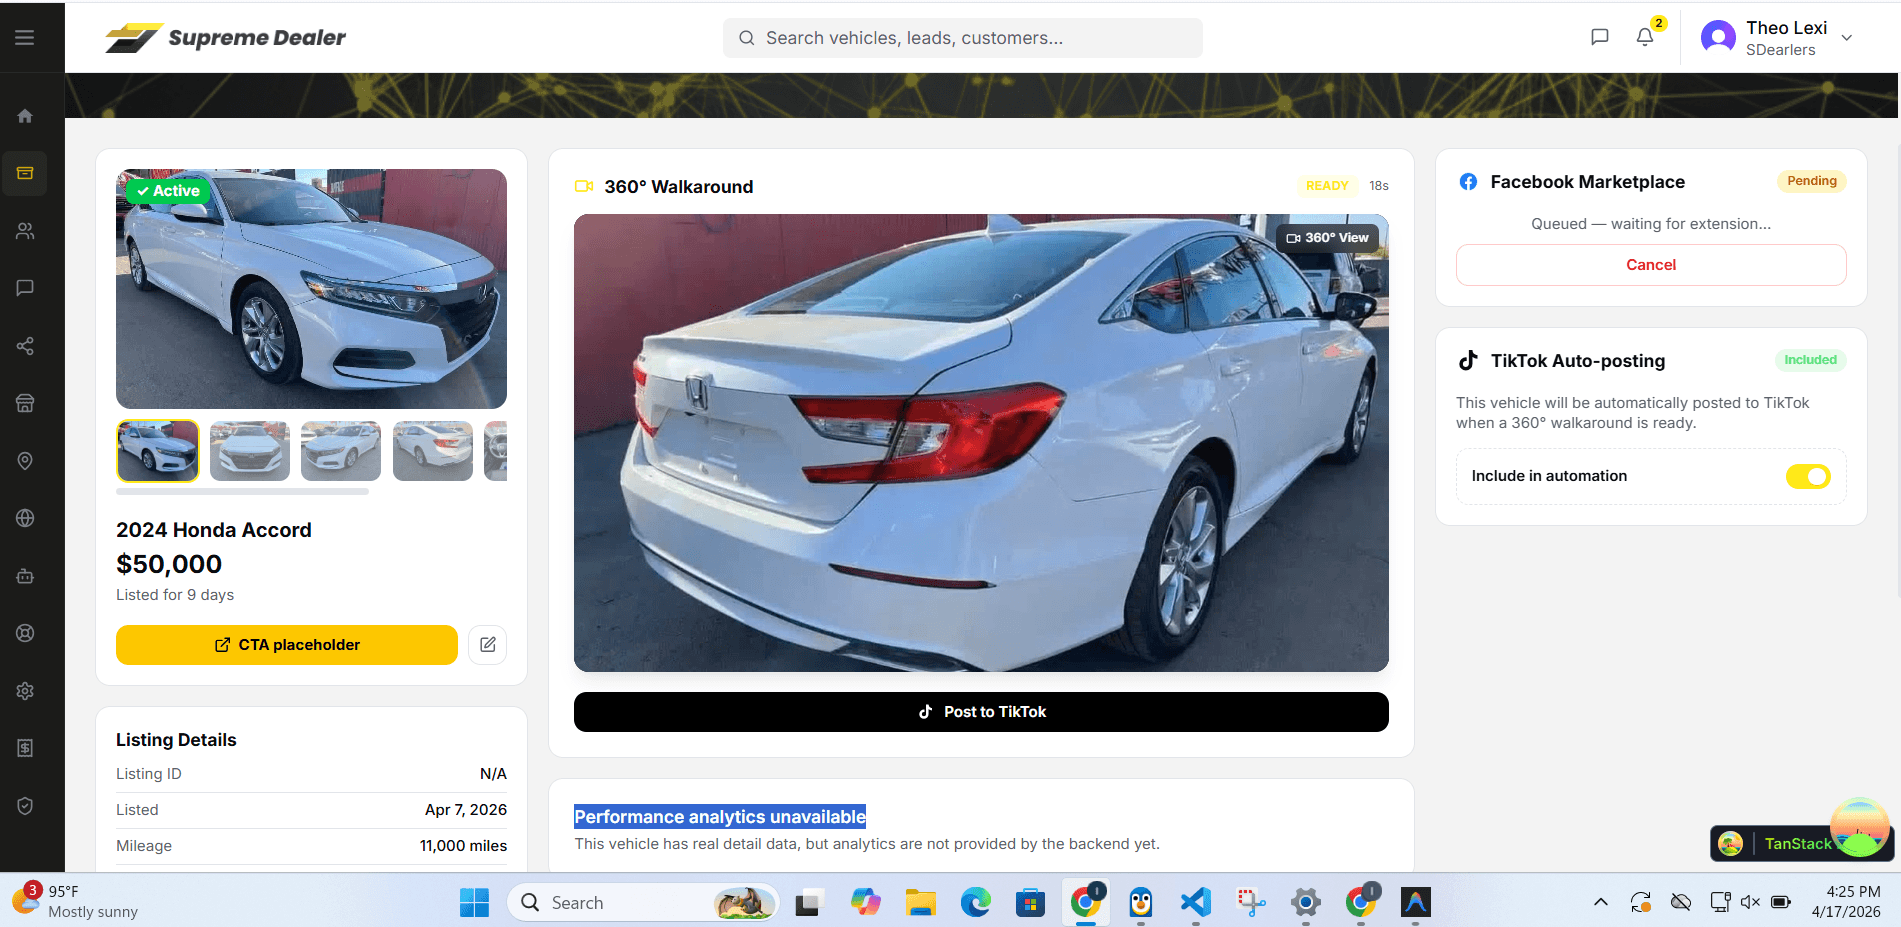Screen dimensions: 1901x927
Task: Click the edit pencil icon beside CTA placeholder
Action: click(487, 645)
